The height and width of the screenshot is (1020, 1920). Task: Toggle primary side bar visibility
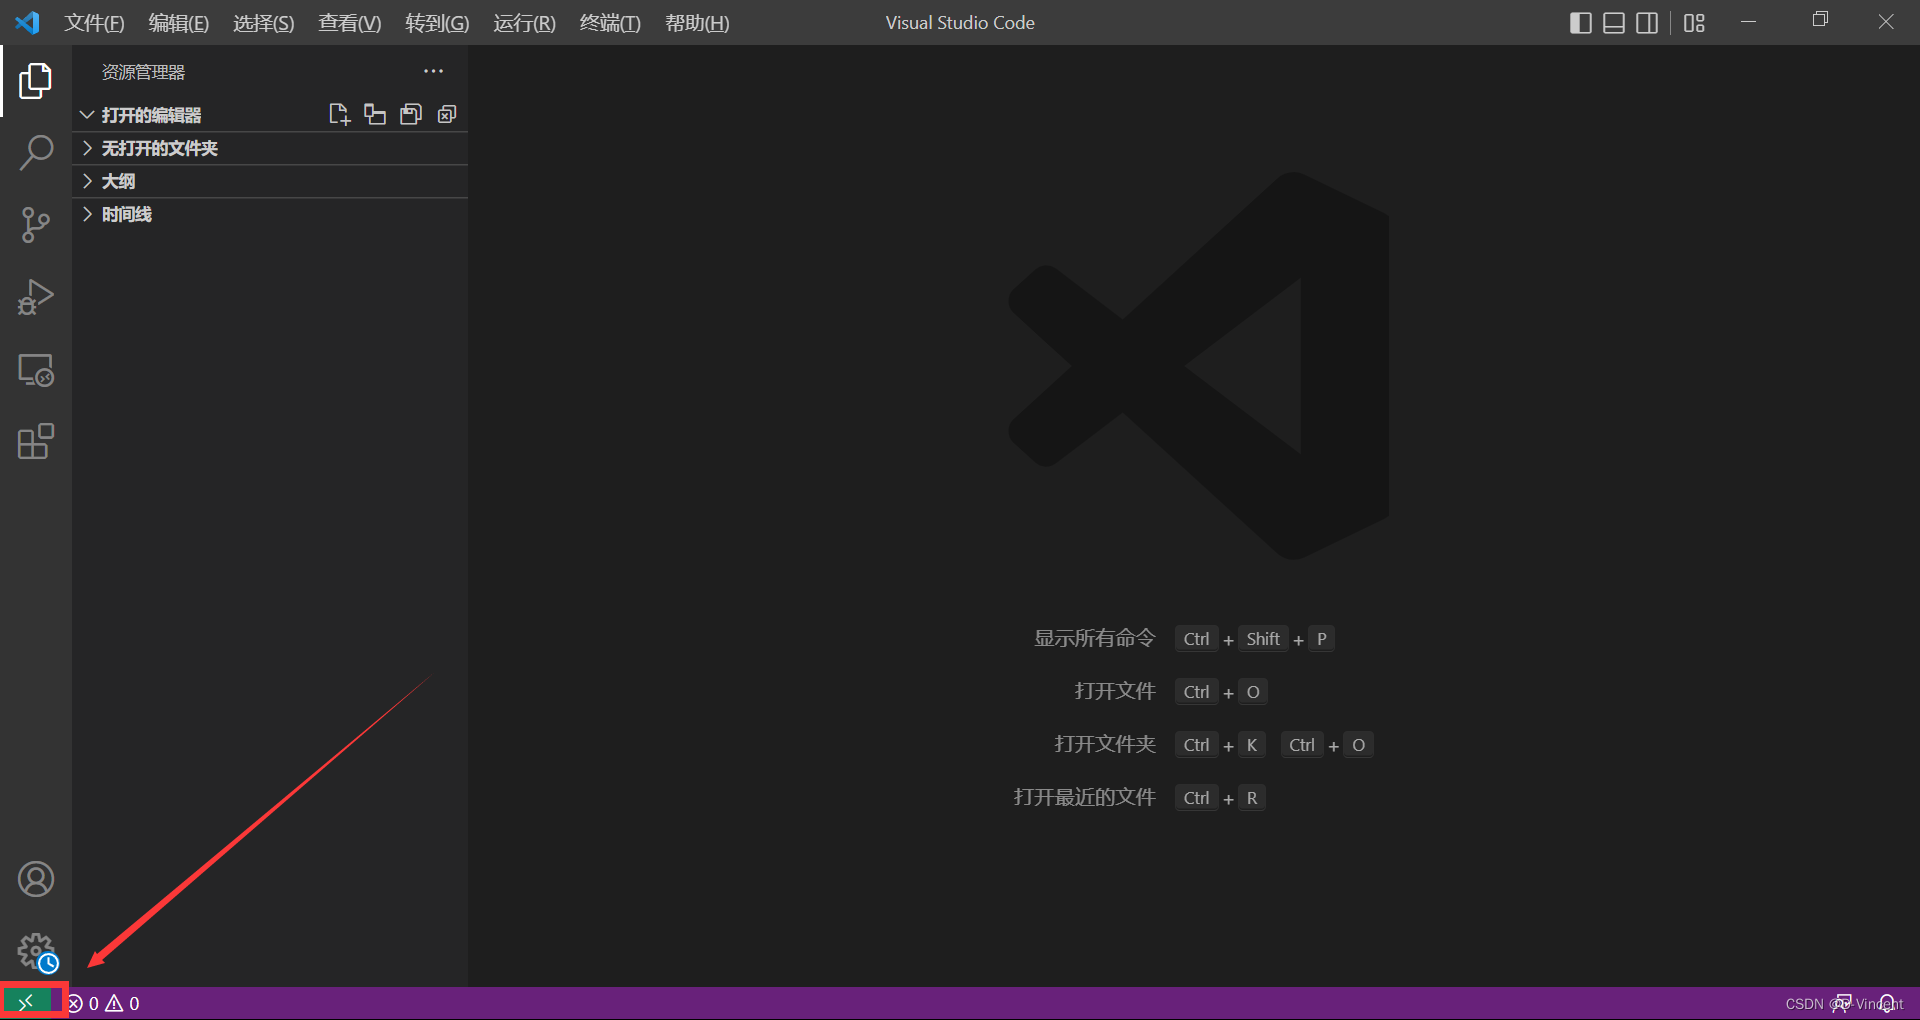pos(1580,22)
